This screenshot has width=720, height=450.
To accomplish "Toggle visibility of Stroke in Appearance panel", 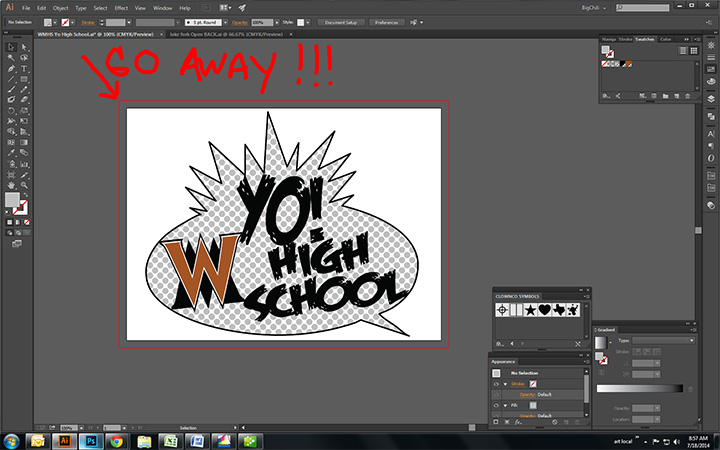I will pos(496,384).
